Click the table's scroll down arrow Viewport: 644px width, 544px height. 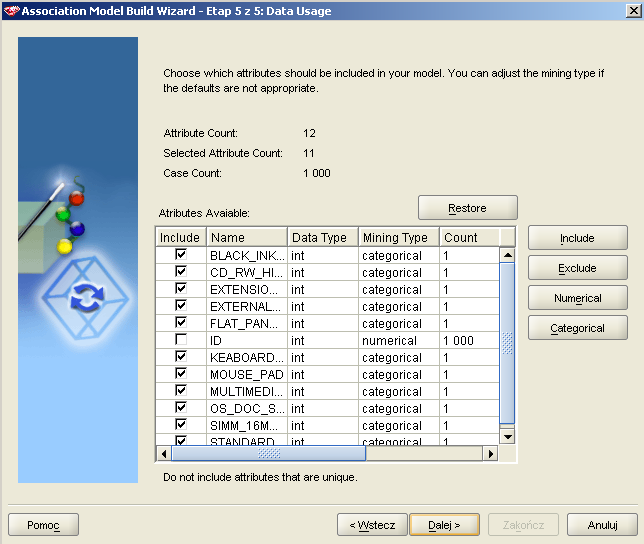coord(508,436)
